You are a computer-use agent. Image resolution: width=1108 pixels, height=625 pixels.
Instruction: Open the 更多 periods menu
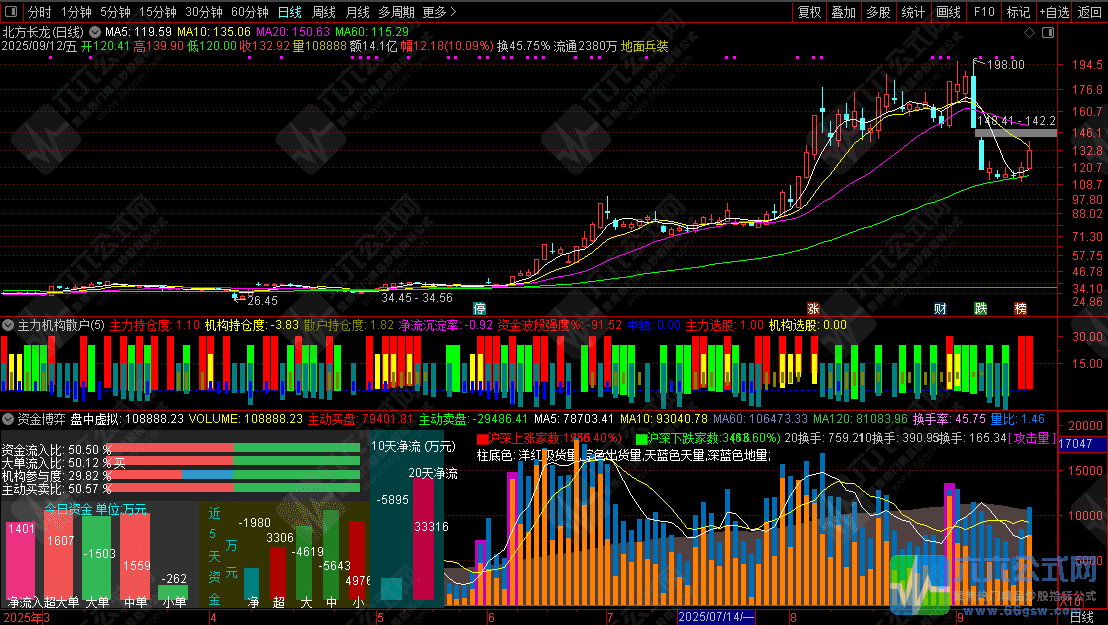(x=439, y=13)
